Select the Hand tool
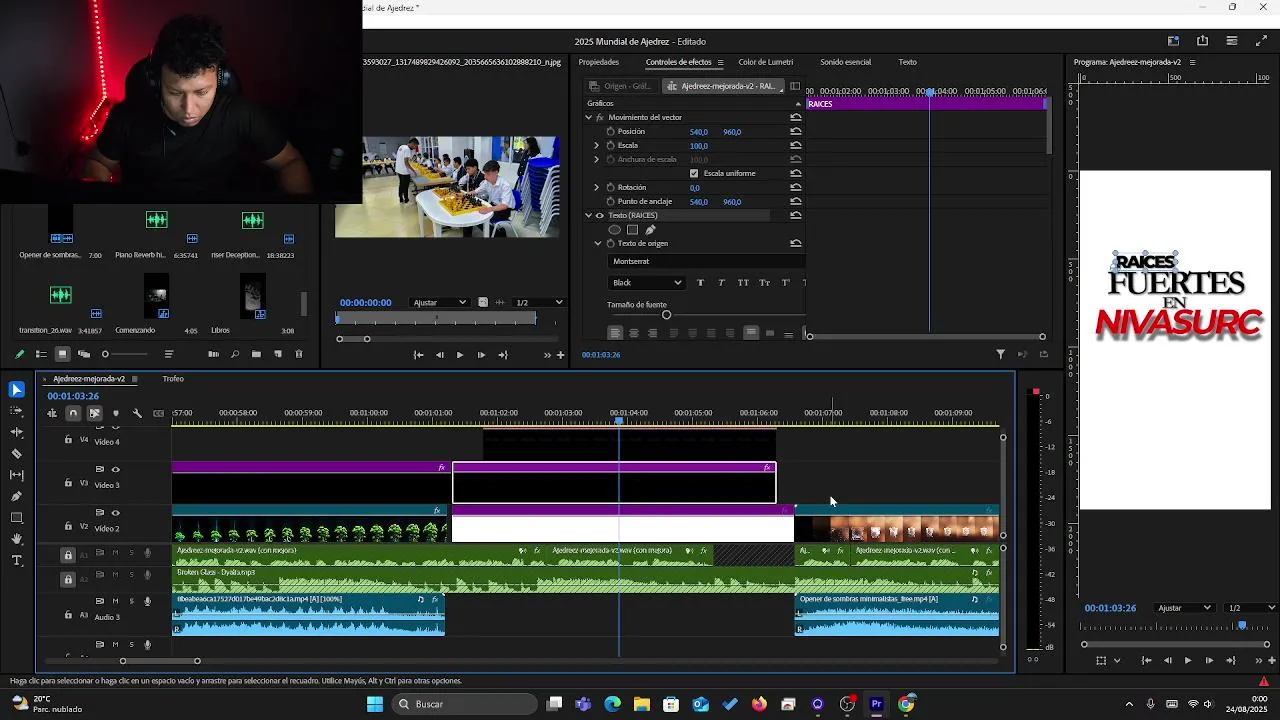The image size is (1280, 720). coord(17,539)
